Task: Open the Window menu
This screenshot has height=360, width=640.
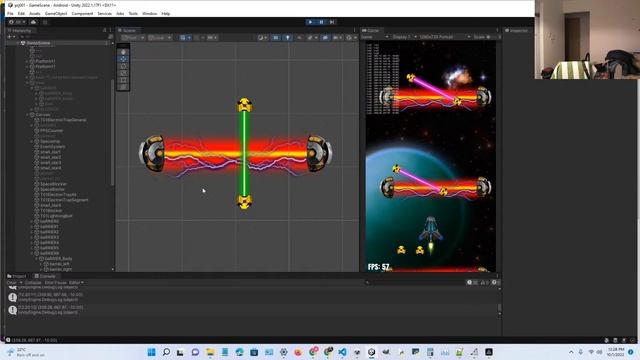Action: pos(149,13)
